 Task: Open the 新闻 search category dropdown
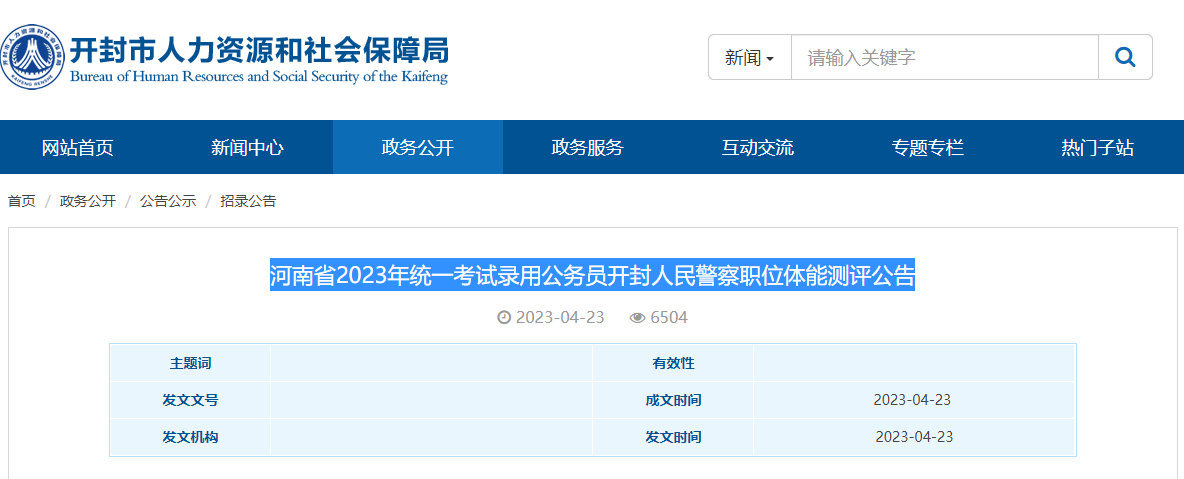749,58
